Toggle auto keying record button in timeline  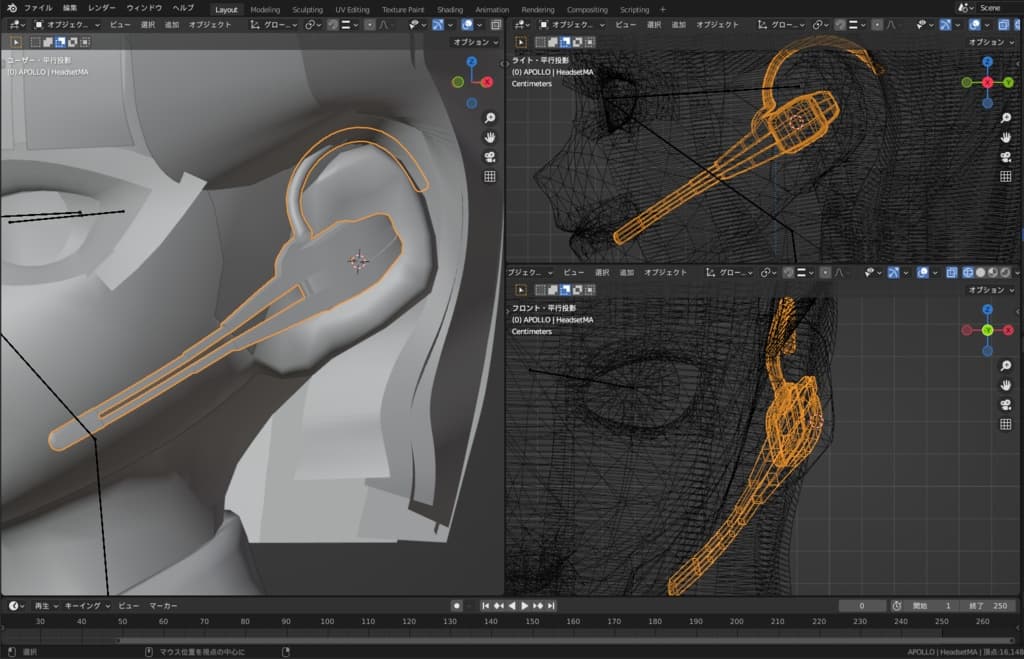(456, 606)
